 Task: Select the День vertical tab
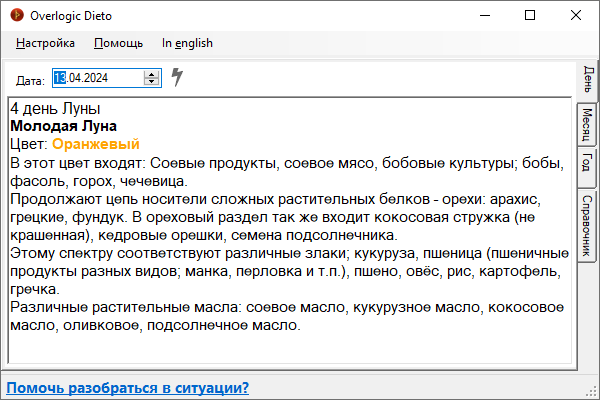588,80
